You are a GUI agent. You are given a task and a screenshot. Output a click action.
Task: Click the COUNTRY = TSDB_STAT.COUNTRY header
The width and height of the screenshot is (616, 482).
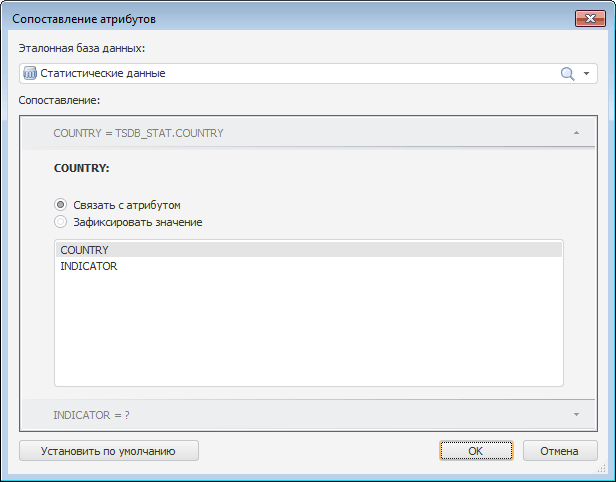[138, 132]
